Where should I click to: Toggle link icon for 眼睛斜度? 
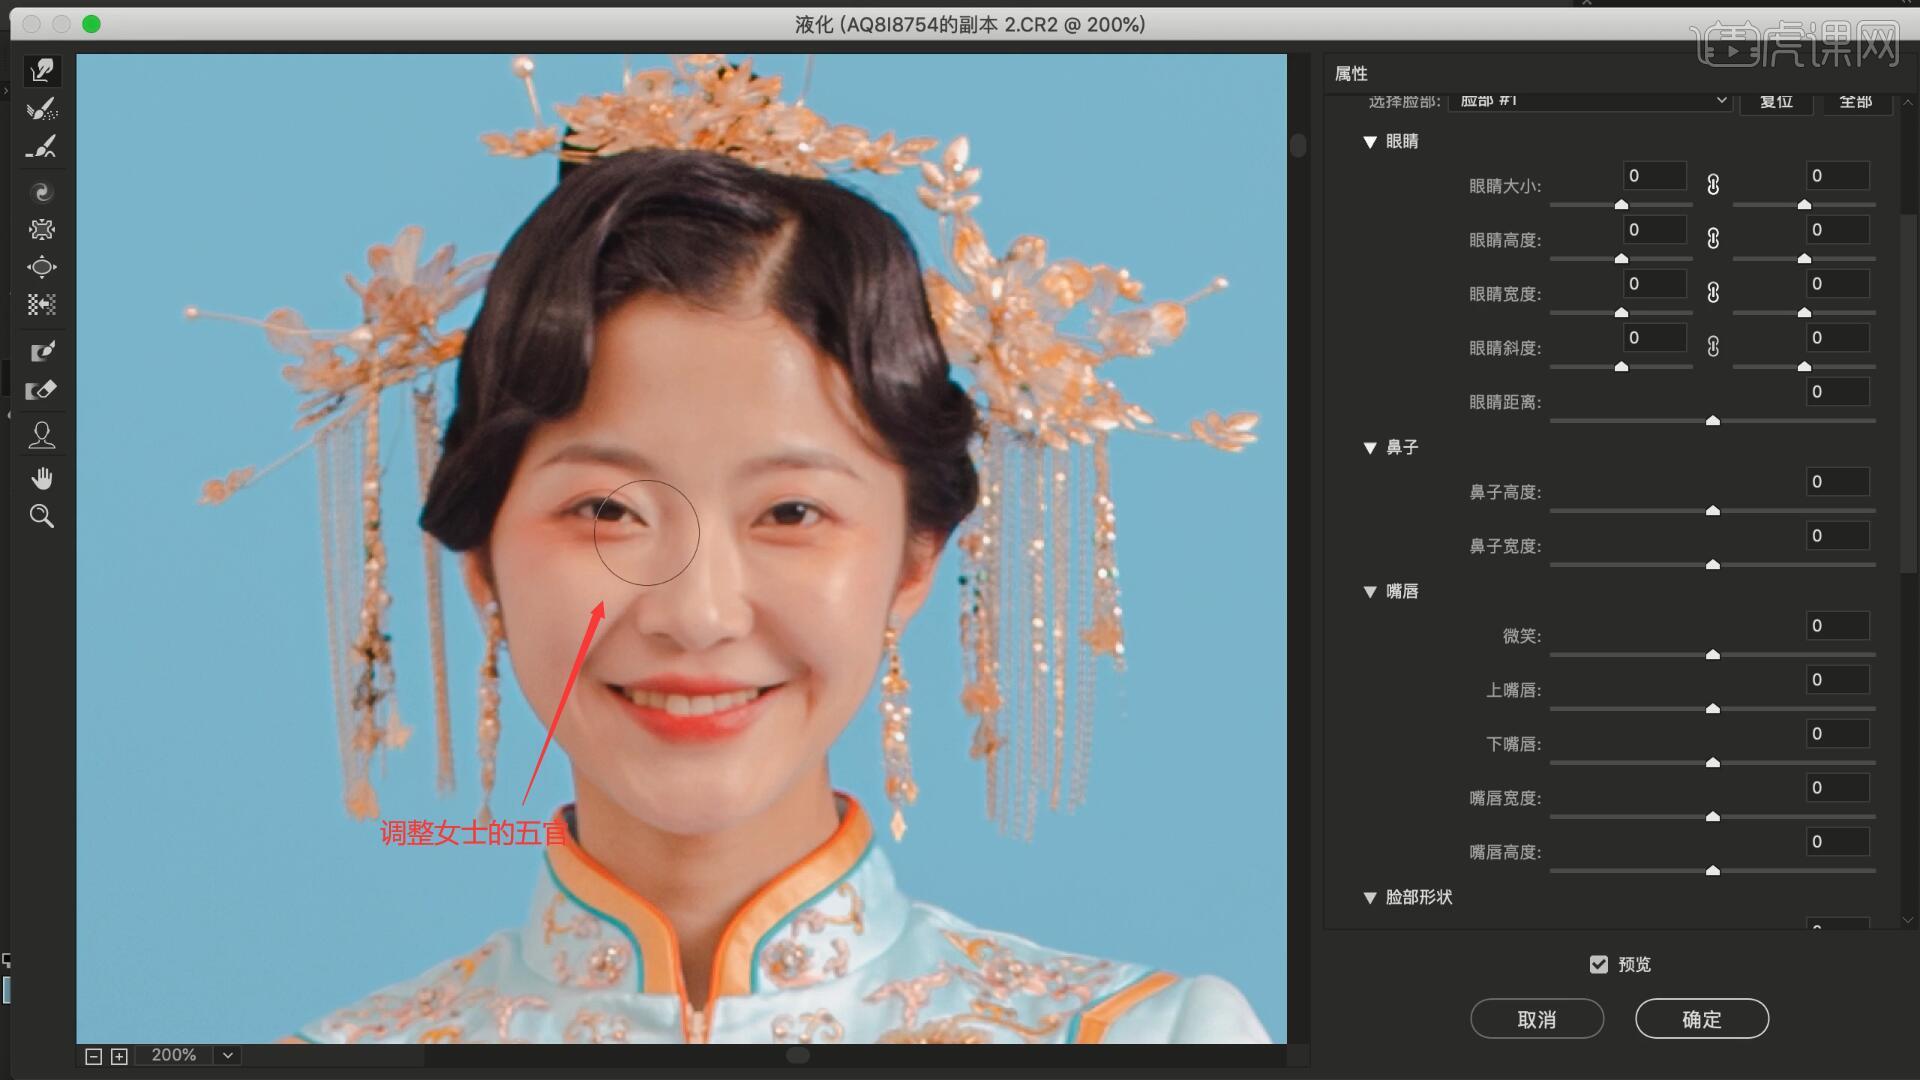(1713, 347)
